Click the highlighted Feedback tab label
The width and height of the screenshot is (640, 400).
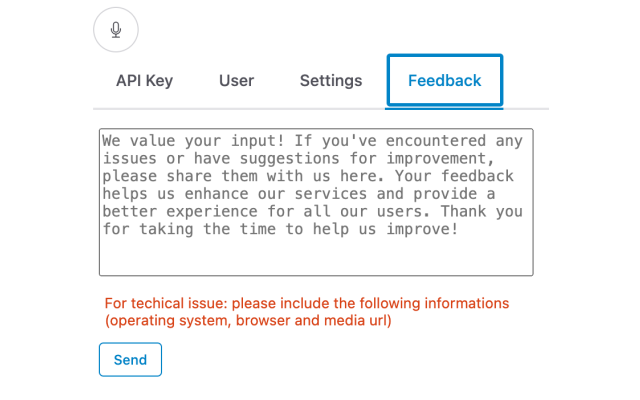(444, 81)
